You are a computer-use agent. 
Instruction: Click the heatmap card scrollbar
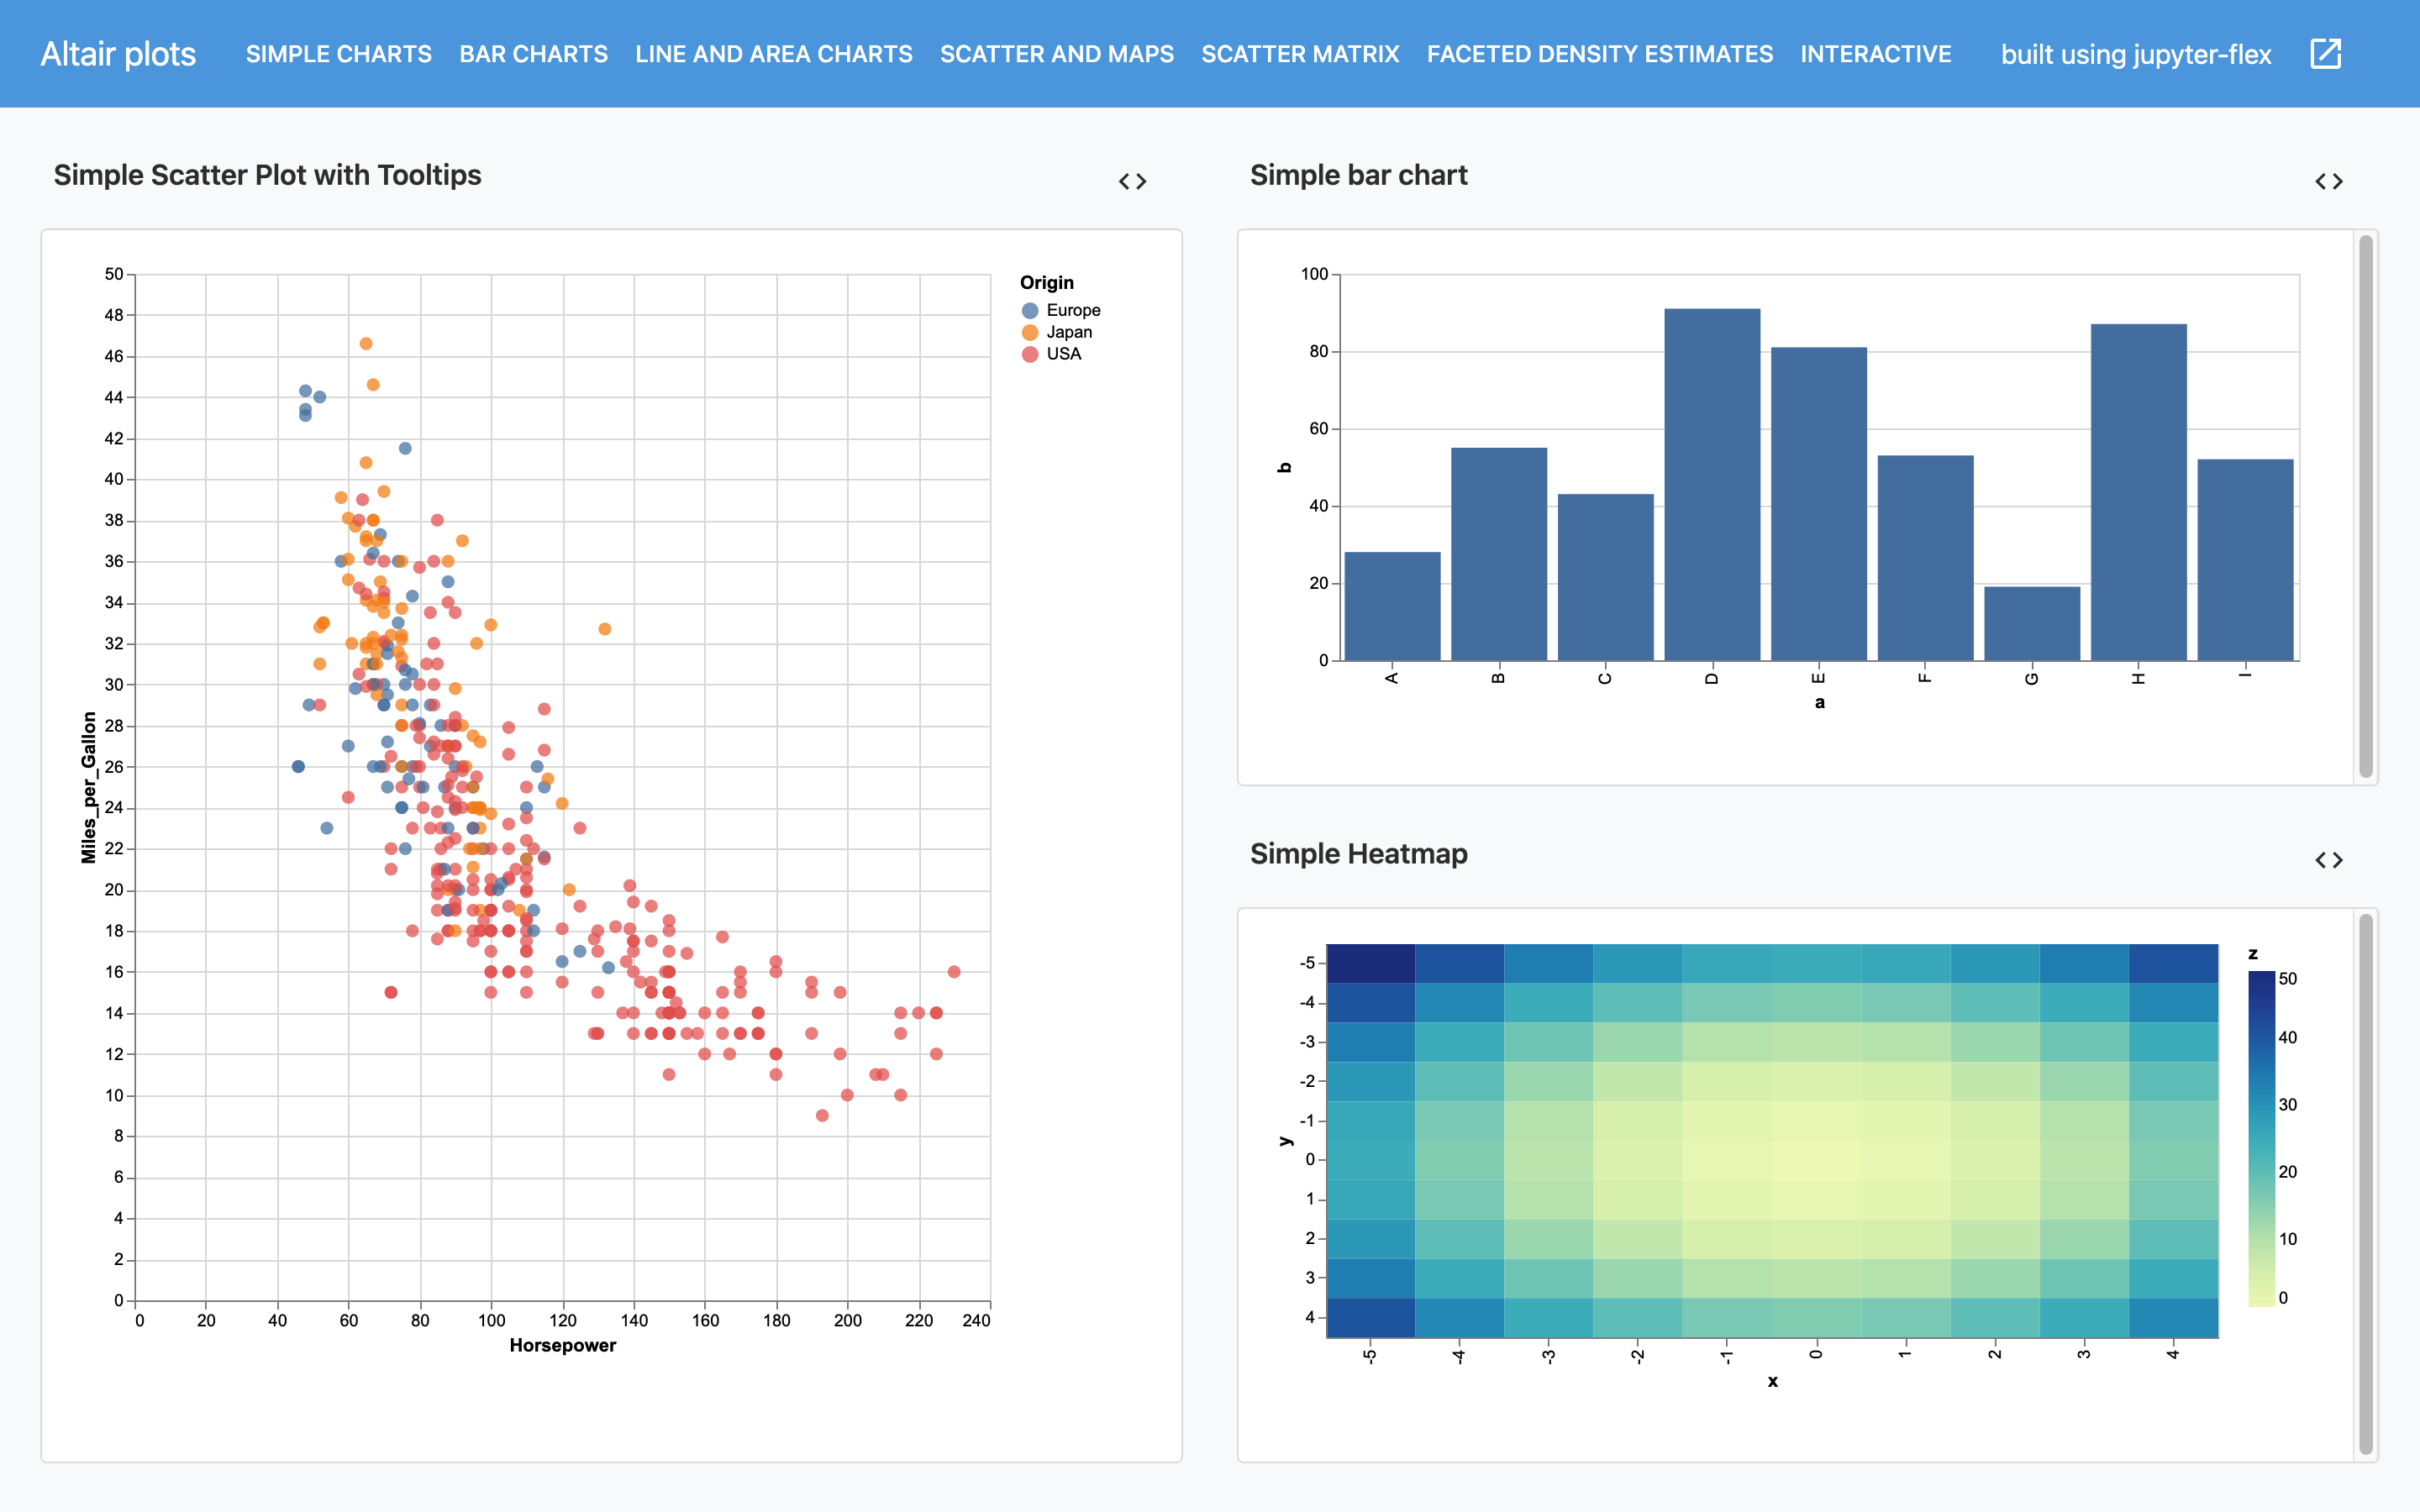click(x=2365, y=1184)
